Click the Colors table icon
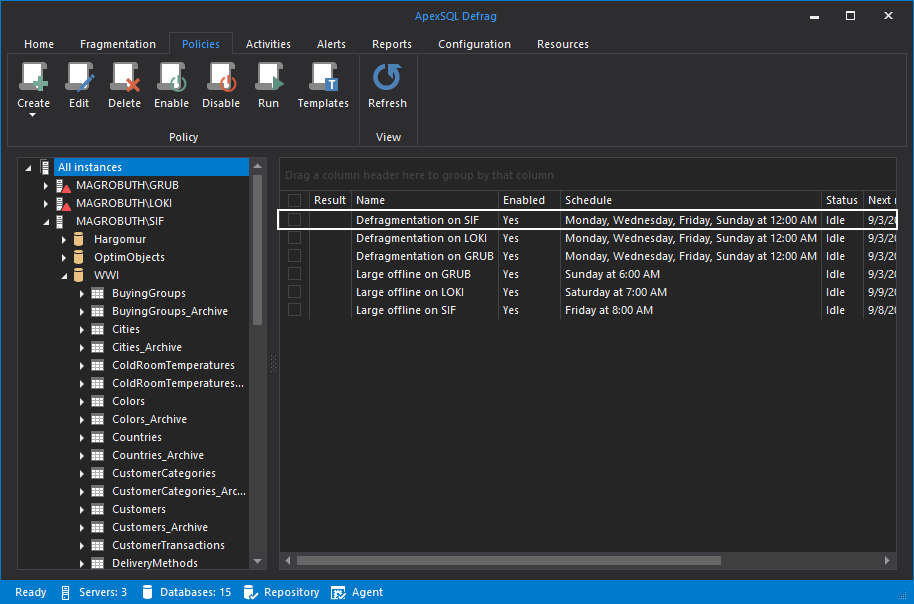914x604 pixels. (97, 402)
